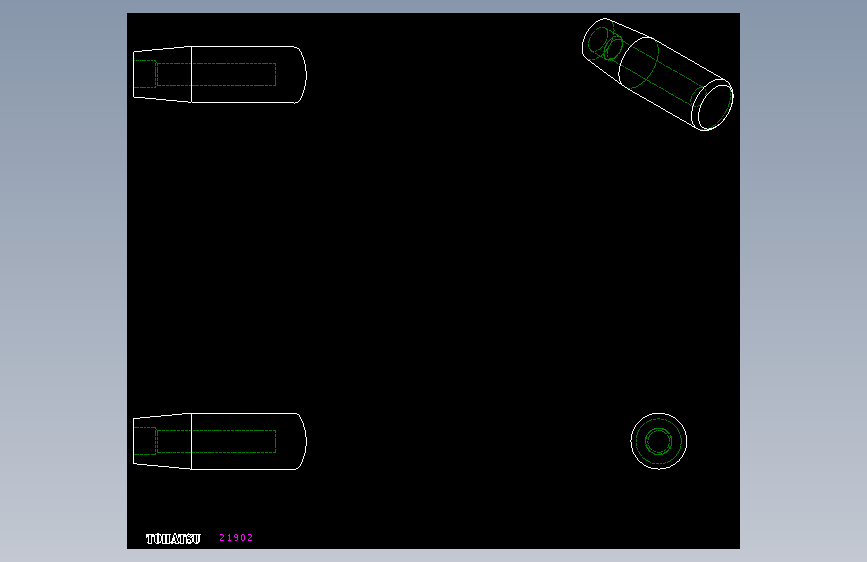Click the white TOHATSU label text
This screenshot has height=562, width=867.
pyautogui.click(x=173, y=539)
